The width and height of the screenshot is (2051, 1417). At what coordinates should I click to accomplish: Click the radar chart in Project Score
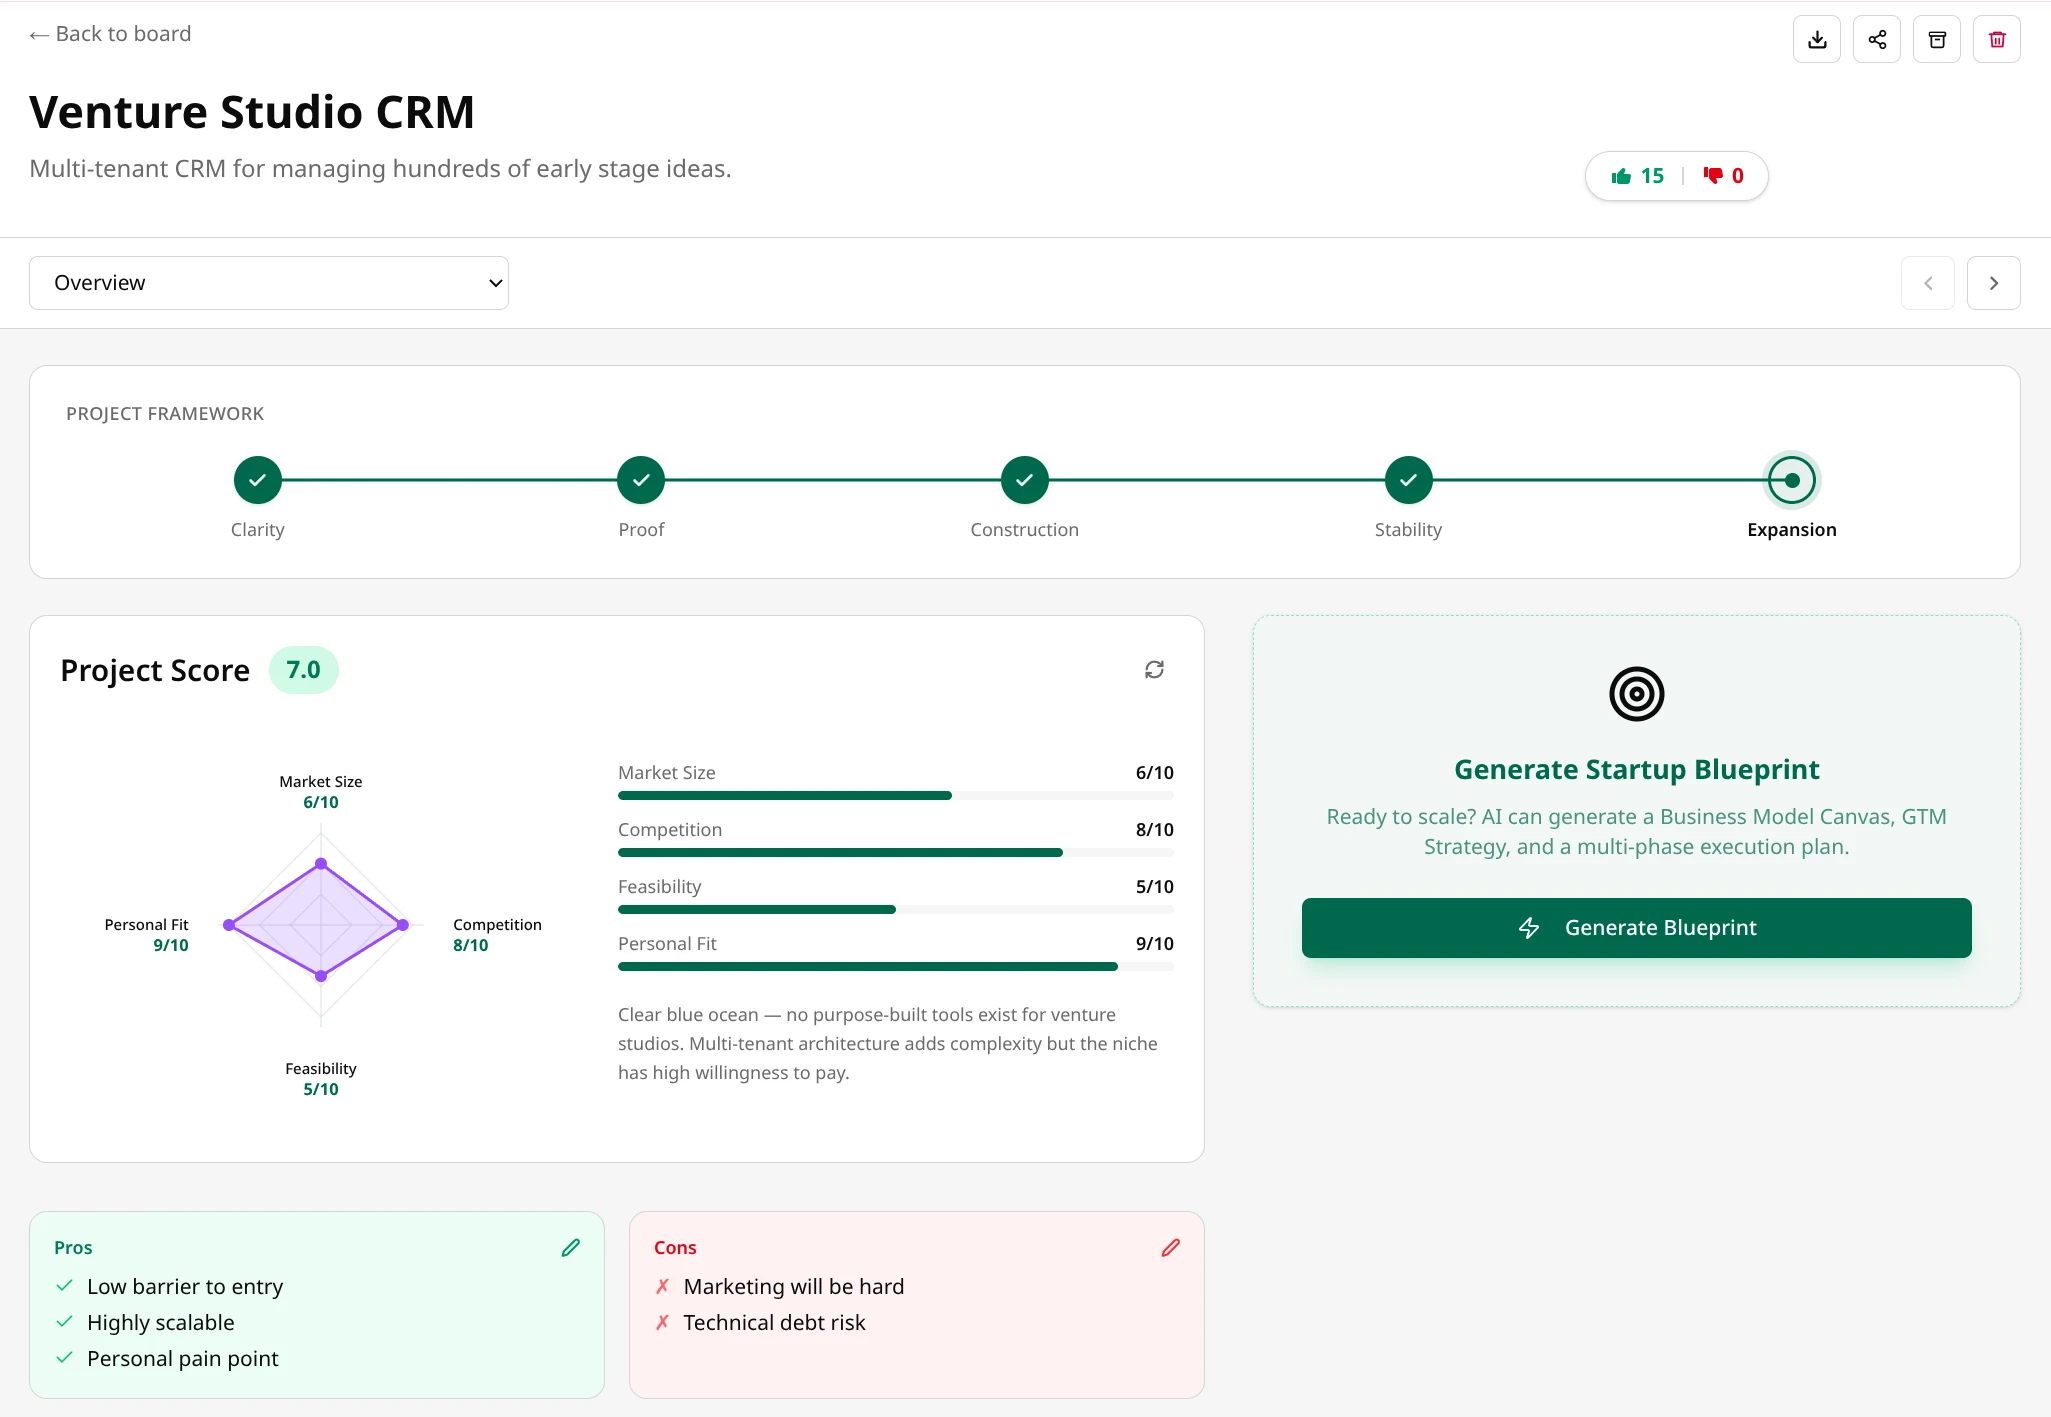point(320,925)
